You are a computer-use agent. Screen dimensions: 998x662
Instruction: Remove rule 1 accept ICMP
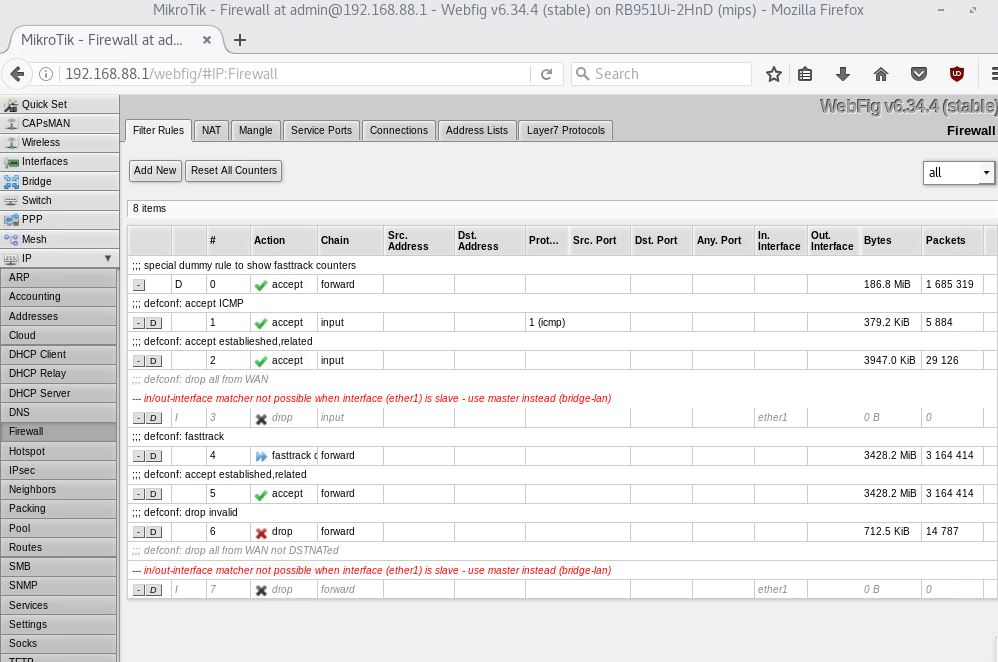139,323
